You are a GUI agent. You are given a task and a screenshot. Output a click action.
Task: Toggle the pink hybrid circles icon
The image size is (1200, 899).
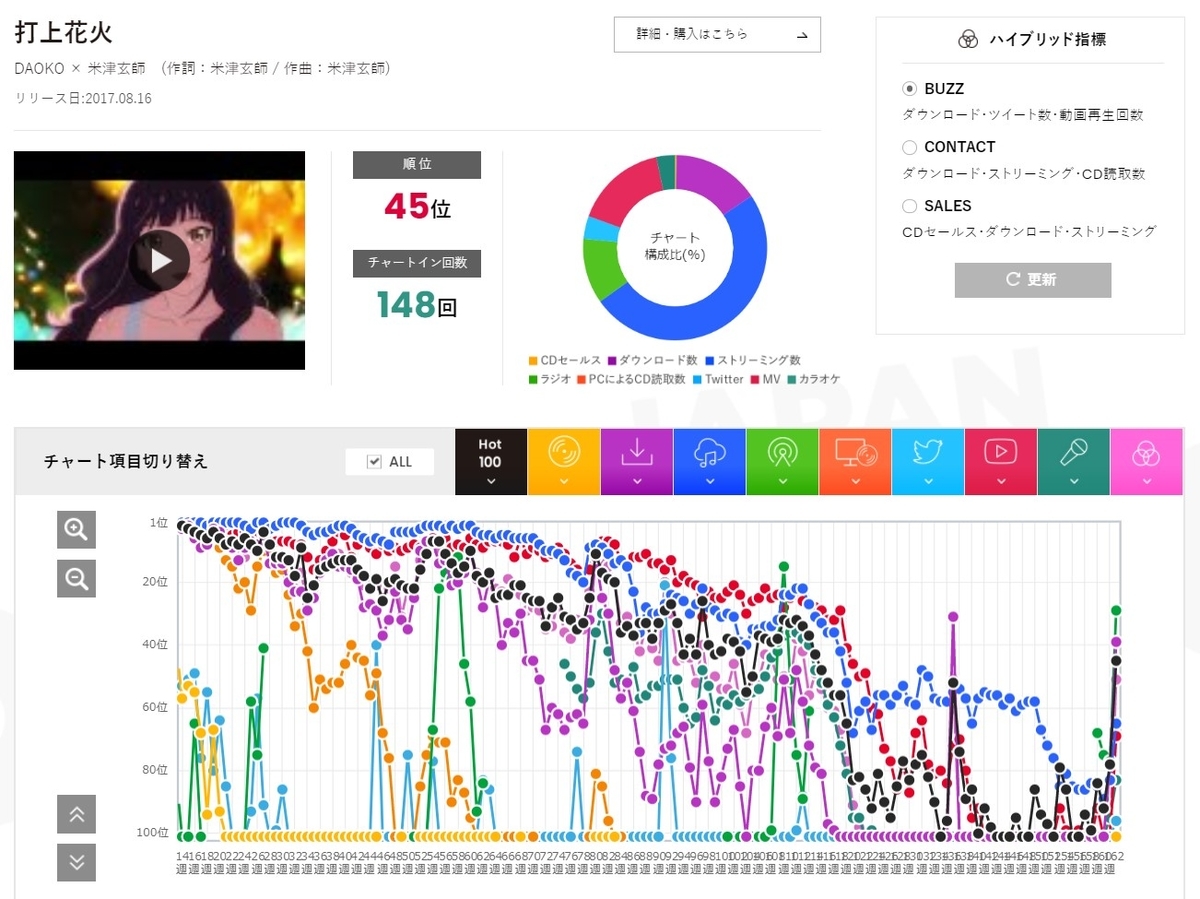click(x=1146, y=462)
